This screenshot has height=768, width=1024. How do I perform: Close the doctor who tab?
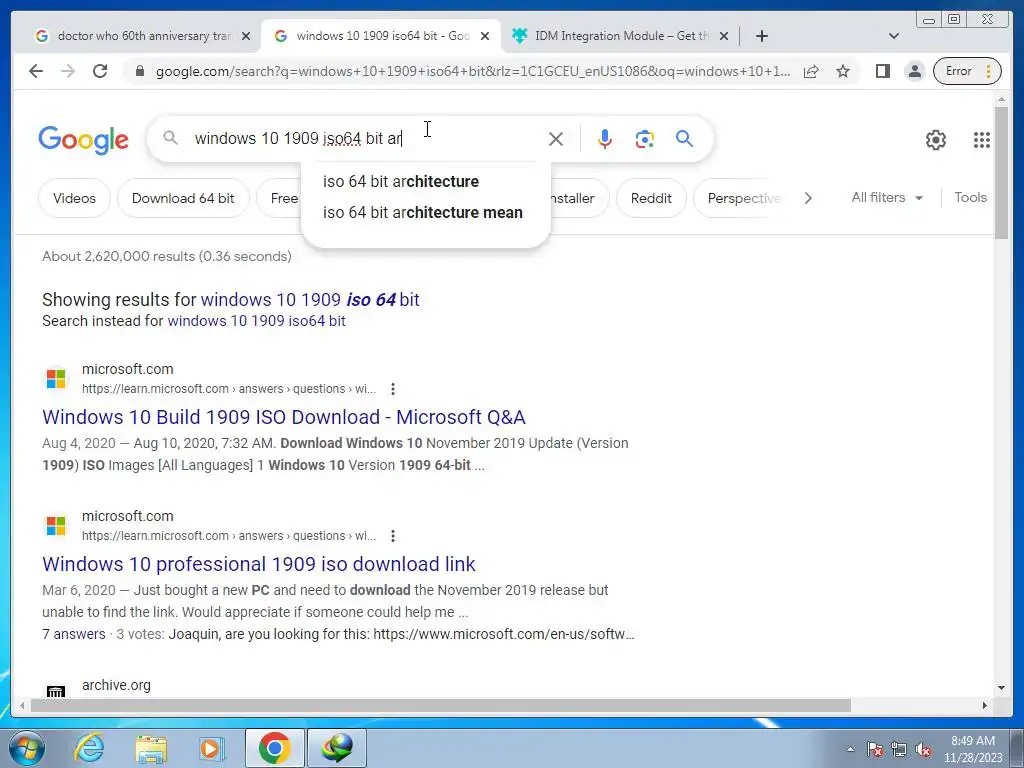click(246, 37)
